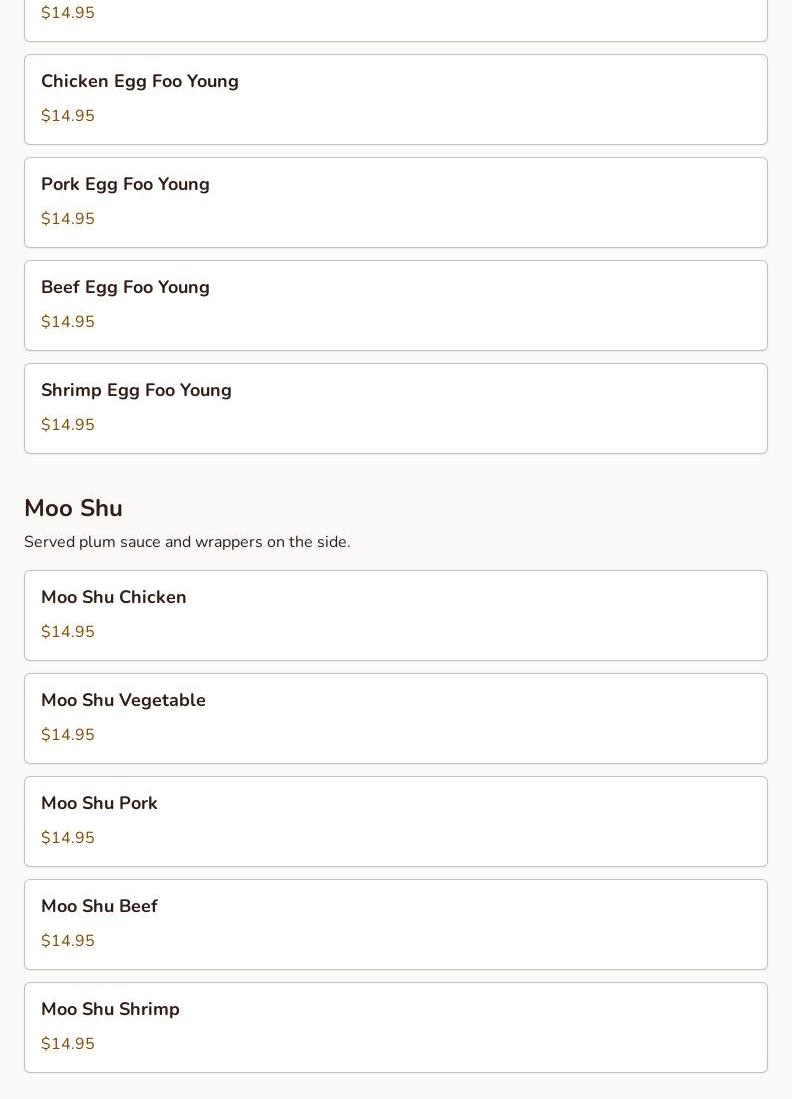Open the Moo Shu Chicken item

pyautogui.click(x=395, y=615)
